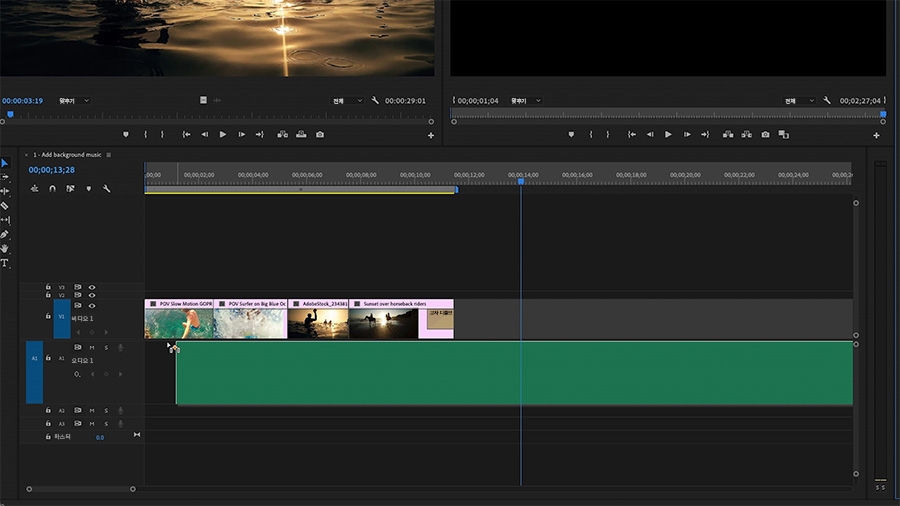Image resolution: width=900 pixels, height=506 pixels.
Task: Hide video track V1 with the eye icon
Action: [92, 306]
